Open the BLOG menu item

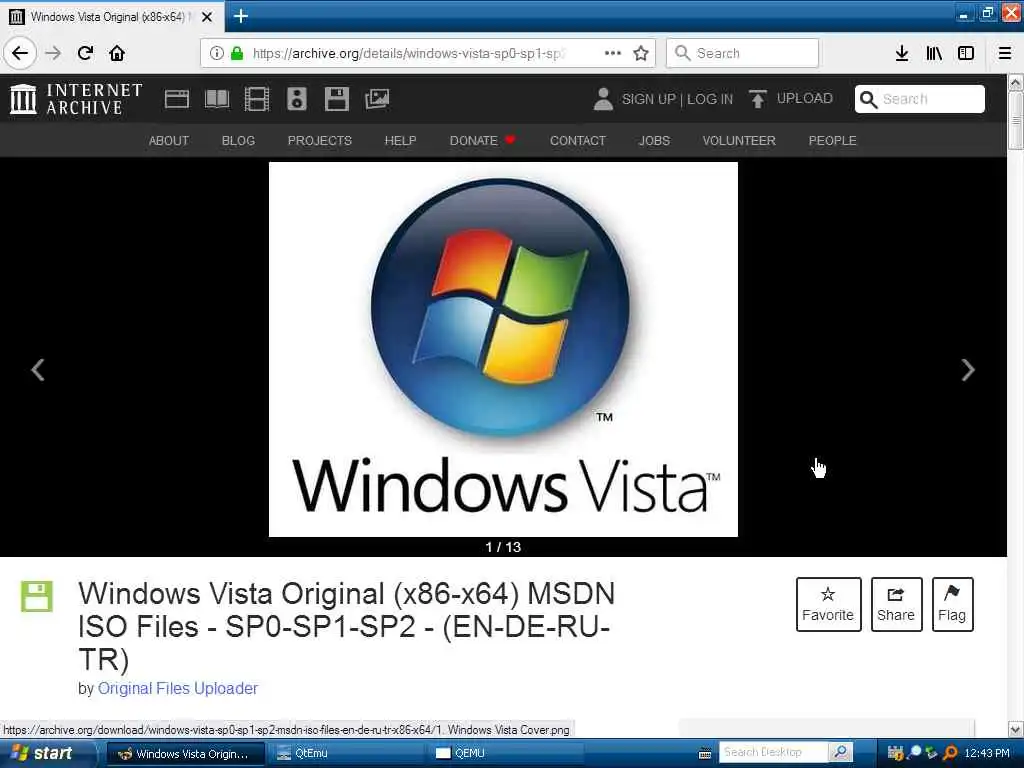[x=238, y=140]
